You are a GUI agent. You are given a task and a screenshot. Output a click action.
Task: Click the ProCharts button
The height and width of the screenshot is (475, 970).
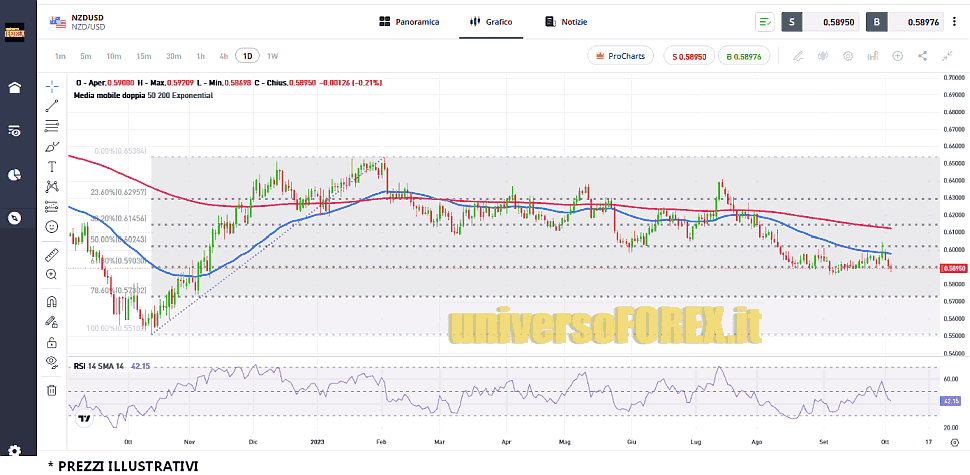pos(623,57)
